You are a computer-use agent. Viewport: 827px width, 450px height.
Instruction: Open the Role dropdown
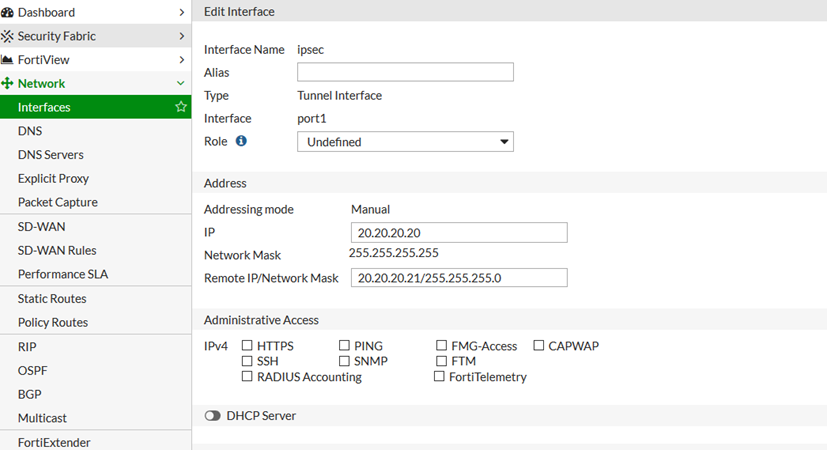coord(405,142)
